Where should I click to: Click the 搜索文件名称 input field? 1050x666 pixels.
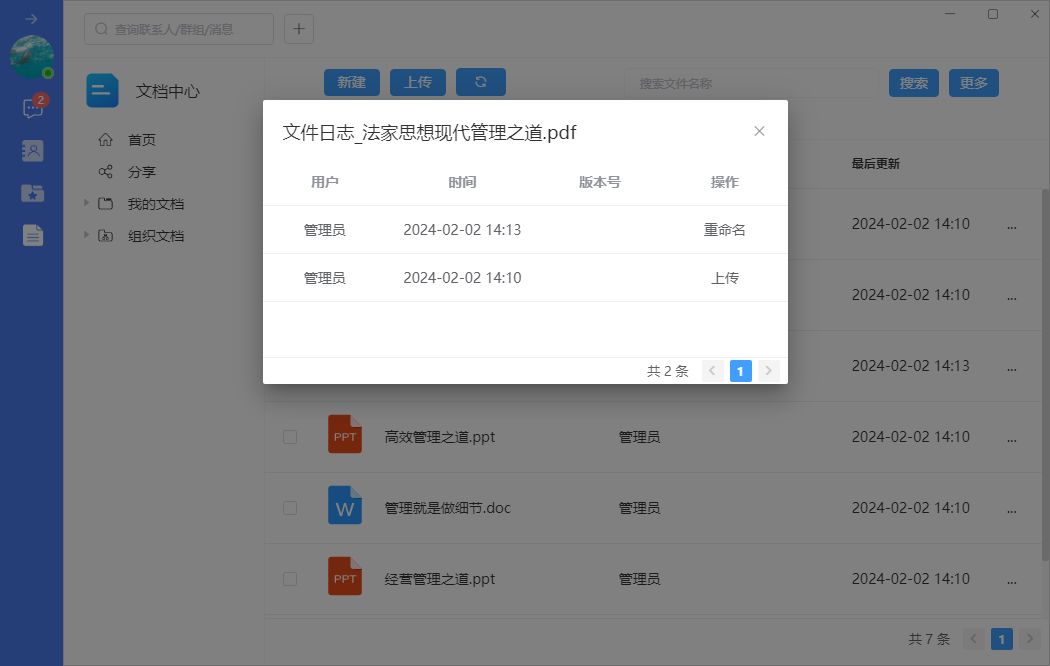(x=750, y=83)
